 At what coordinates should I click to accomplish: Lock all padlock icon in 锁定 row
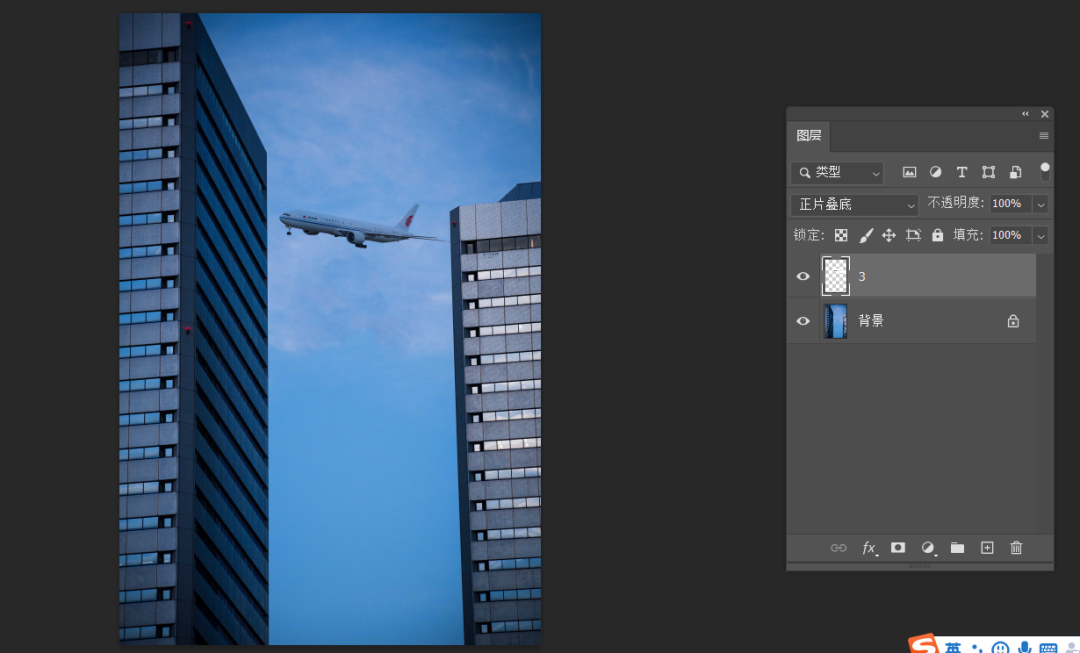pos(937,235)
